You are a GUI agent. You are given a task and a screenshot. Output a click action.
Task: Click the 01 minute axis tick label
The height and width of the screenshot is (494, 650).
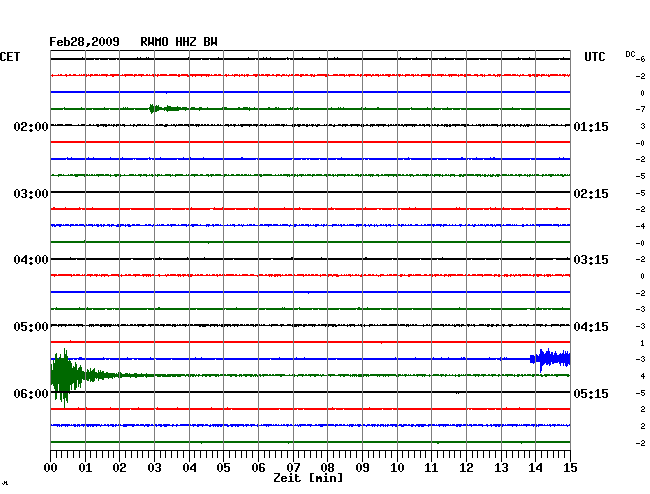coord(85,467)
